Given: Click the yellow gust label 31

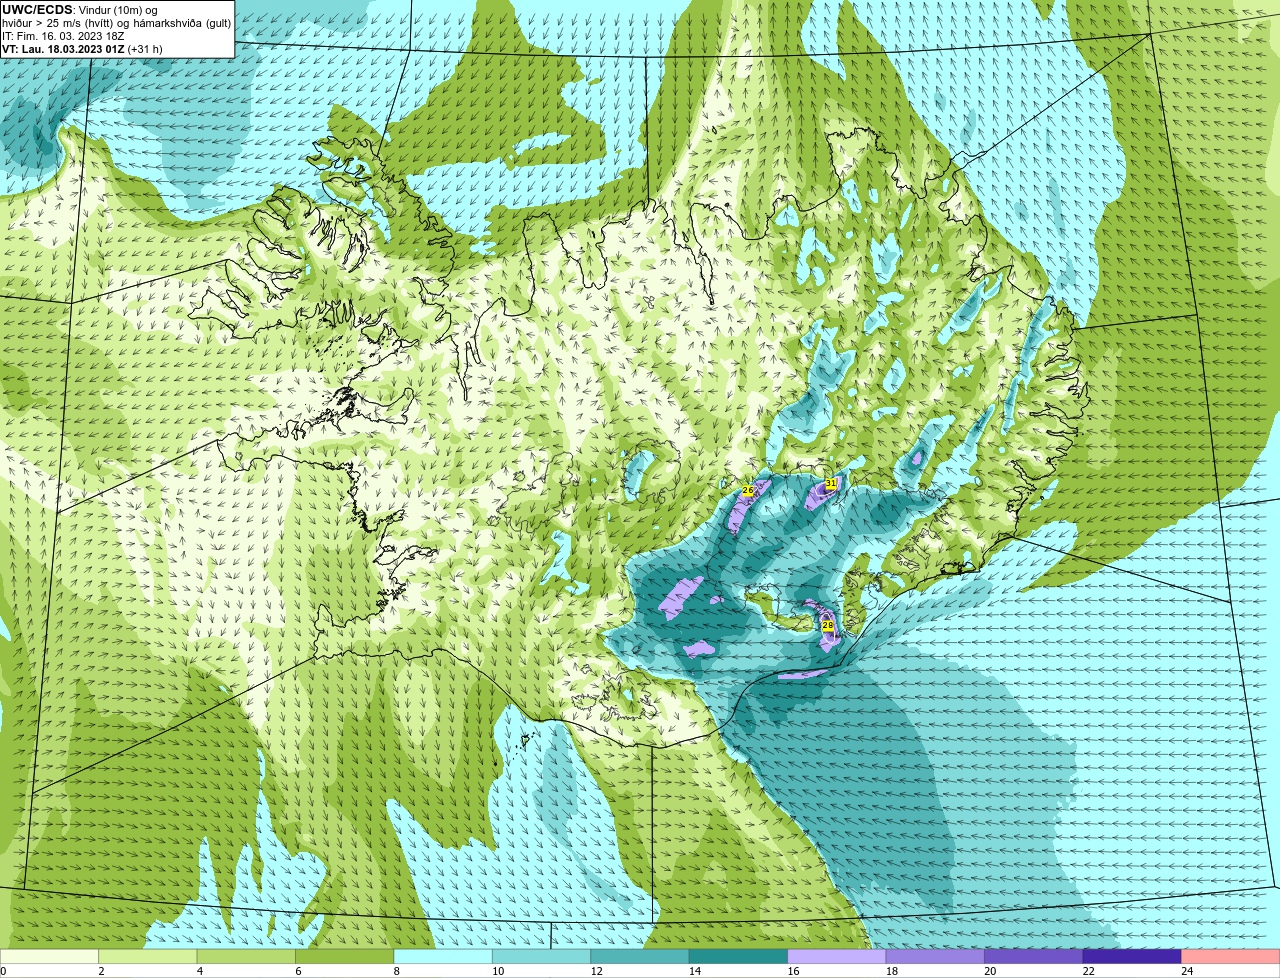Looking at the screenshot, I should [831, 483].
